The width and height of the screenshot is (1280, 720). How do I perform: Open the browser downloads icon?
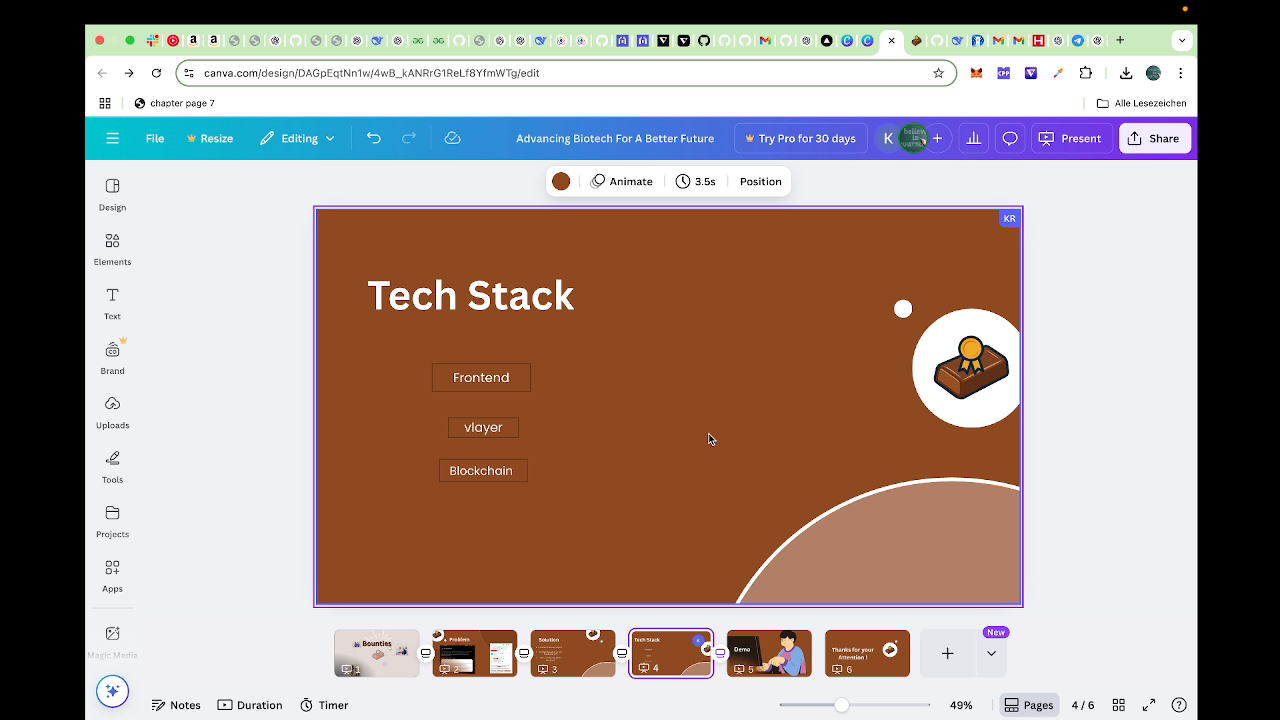click(1126, 73)
